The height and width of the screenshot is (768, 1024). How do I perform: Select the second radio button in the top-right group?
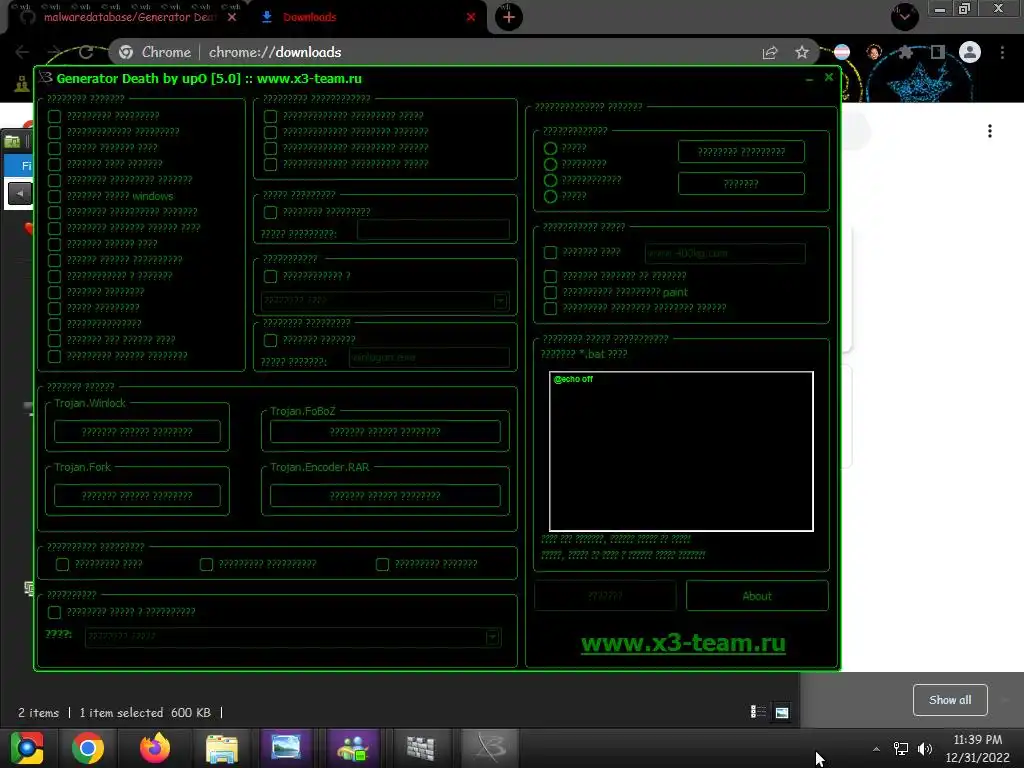coord(551,164)
